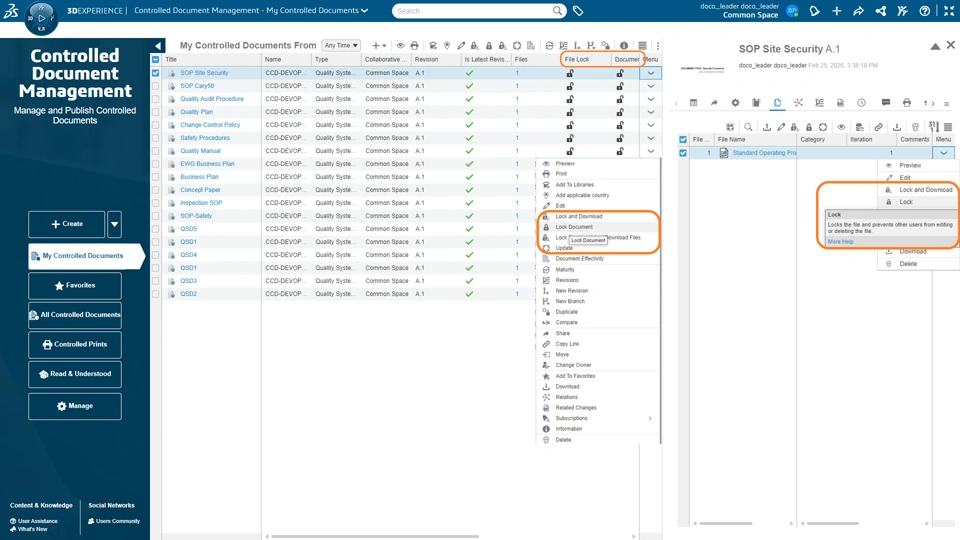
Task: Open the menu chevron for SOP Cary50 row
Action: coord(651,86)
